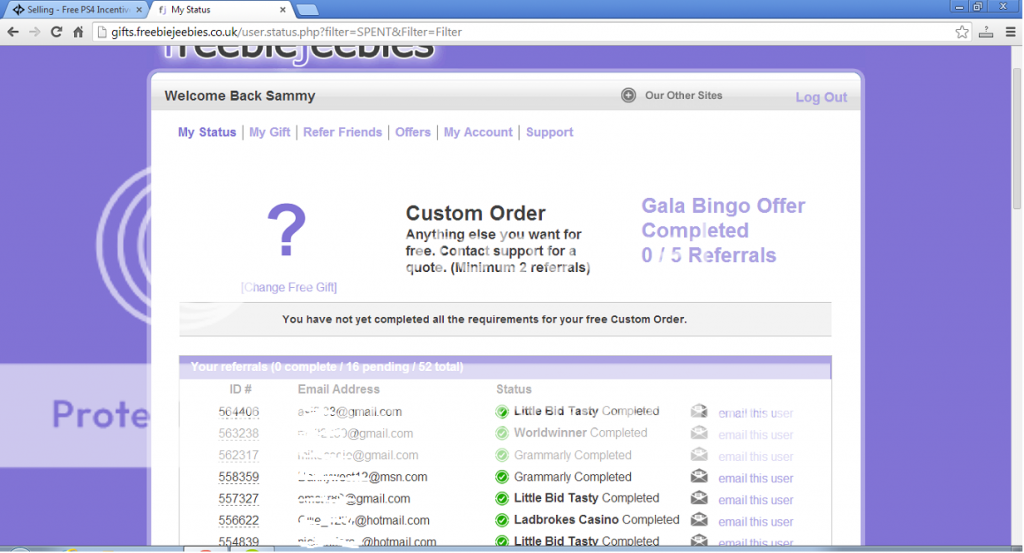Close the Selling - Free PS4 tab

[x=139, y=10]
